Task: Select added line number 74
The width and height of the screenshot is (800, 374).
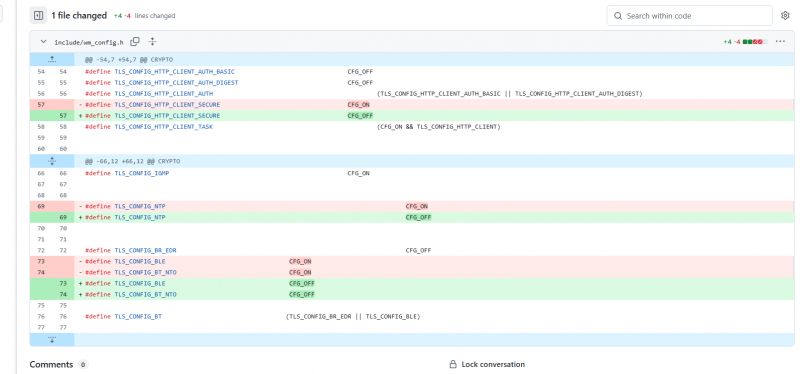Action: pos(63,294)
